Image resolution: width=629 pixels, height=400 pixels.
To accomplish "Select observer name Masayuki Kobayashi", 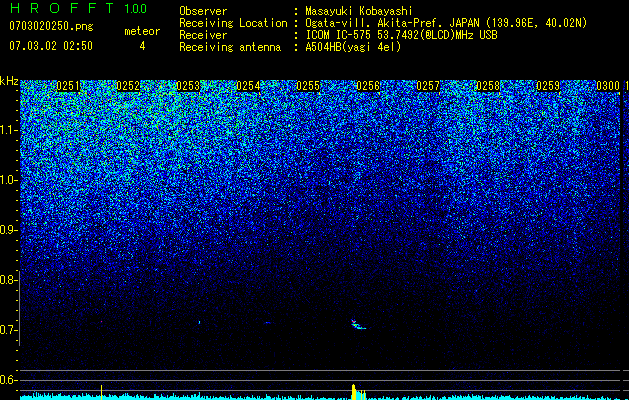I will tap(359, 11).
